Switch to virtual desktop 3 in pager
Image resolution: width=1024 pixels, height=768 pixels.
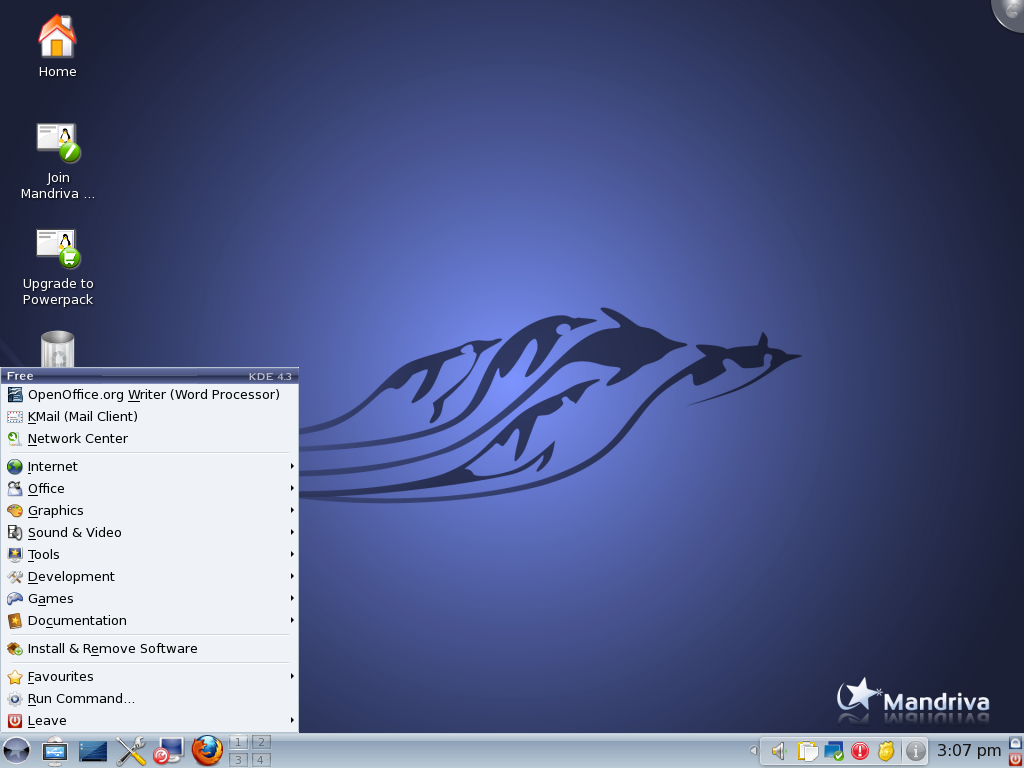pos(238,760)
